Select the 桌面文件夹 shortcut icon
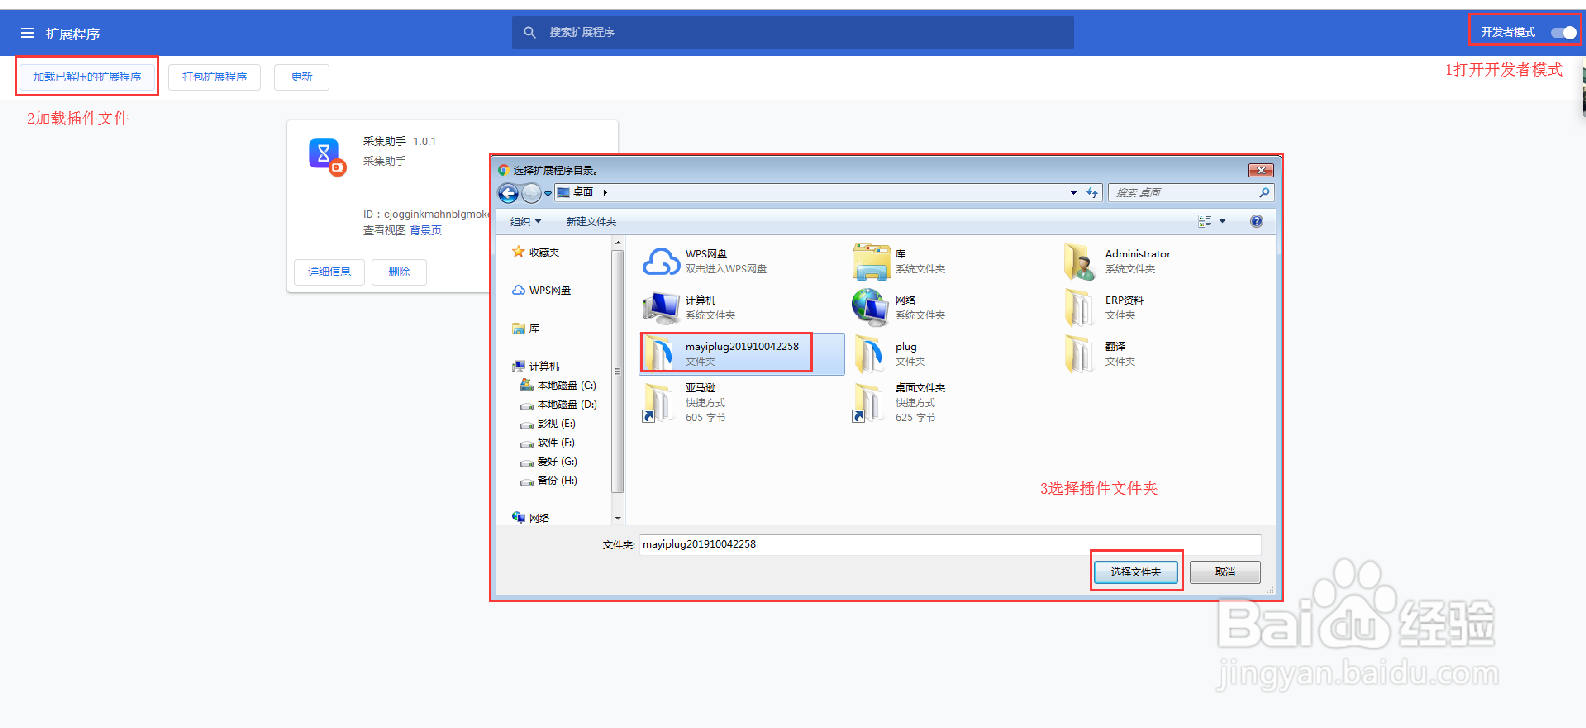 869,403
